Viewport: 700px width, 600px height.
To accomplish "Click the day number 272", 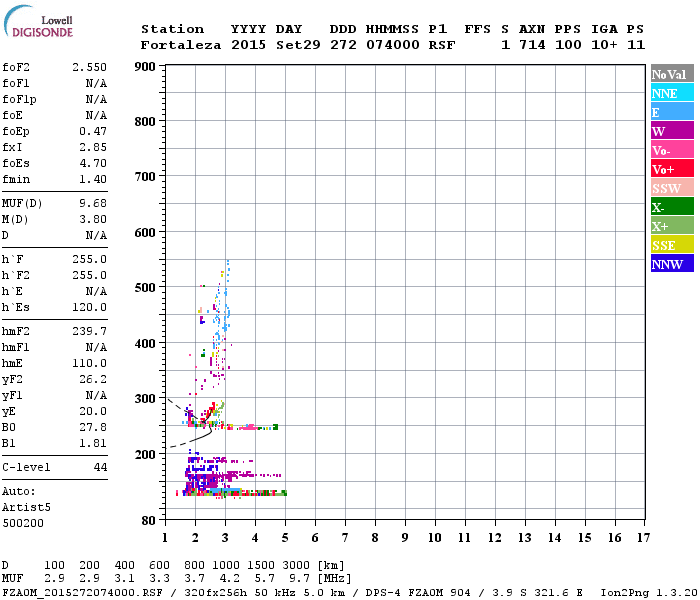I will 343,45.
